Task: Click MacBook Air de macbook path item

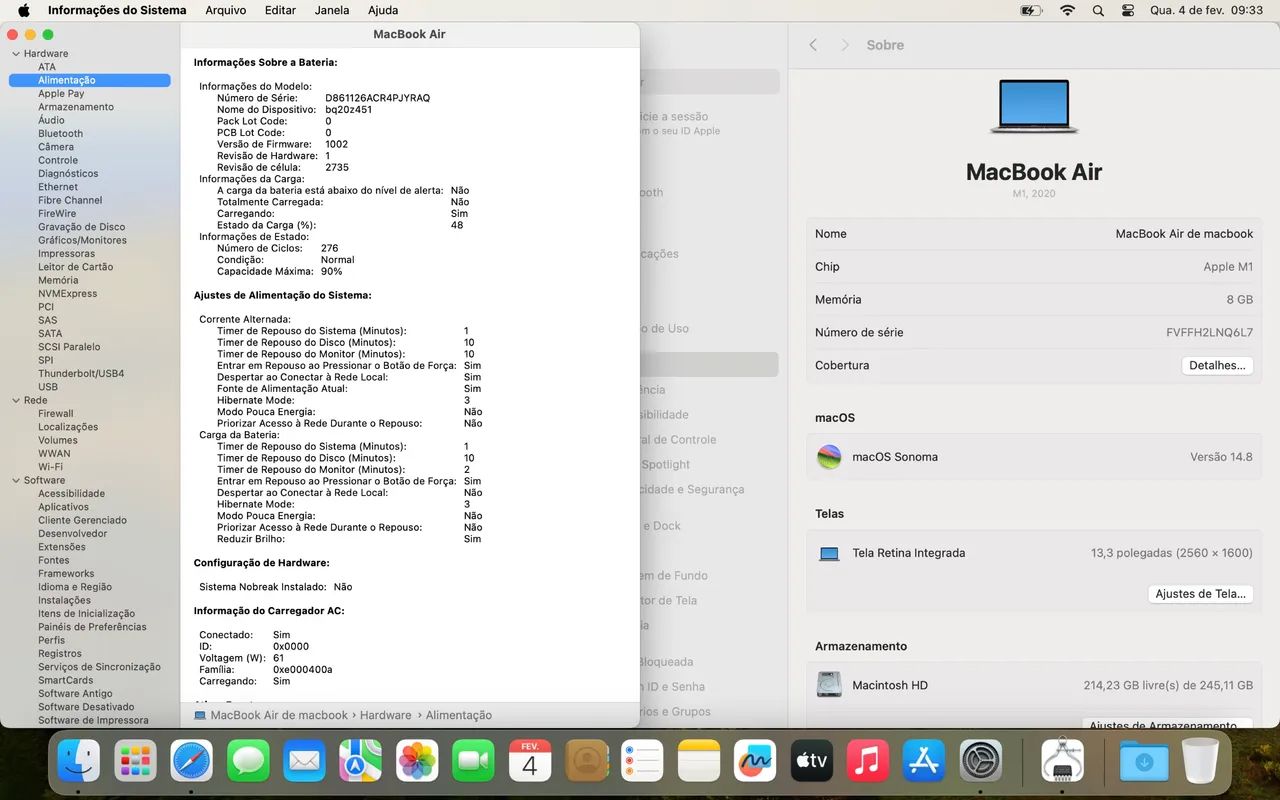Action: point(270,715)
